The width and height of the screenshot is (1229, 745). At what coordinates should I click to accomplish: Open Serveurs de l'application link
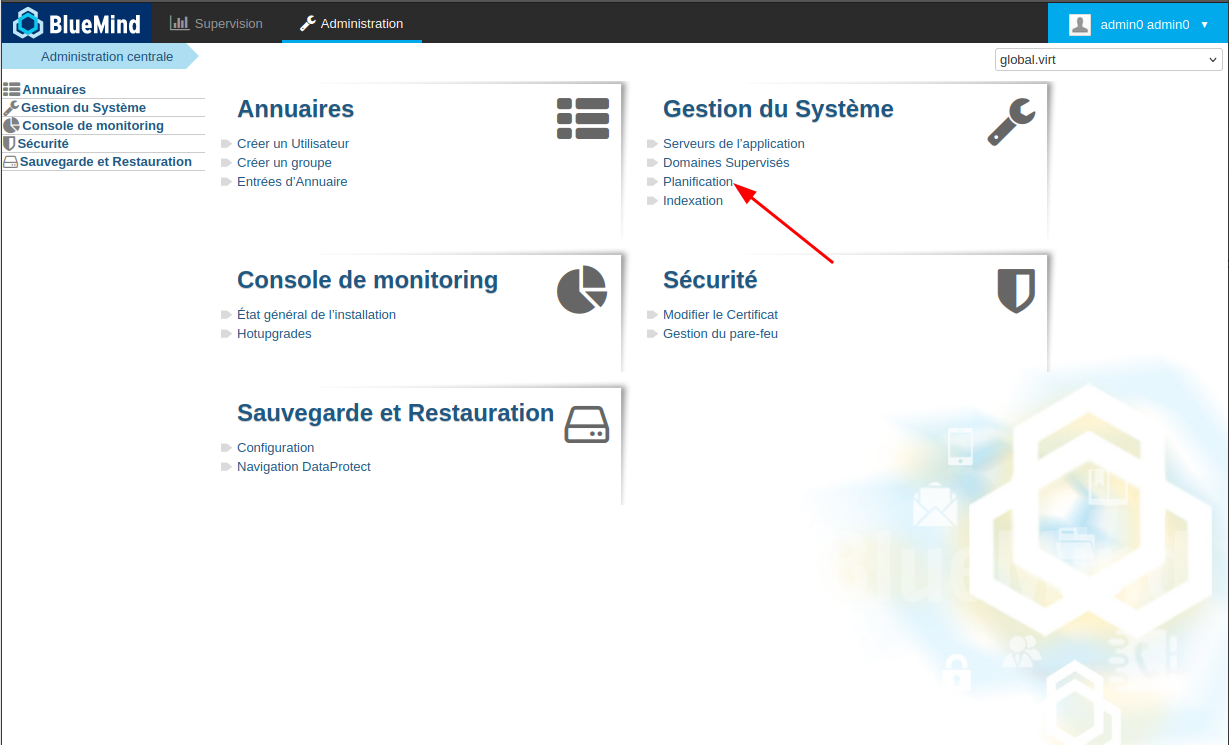tap(733, 144)
